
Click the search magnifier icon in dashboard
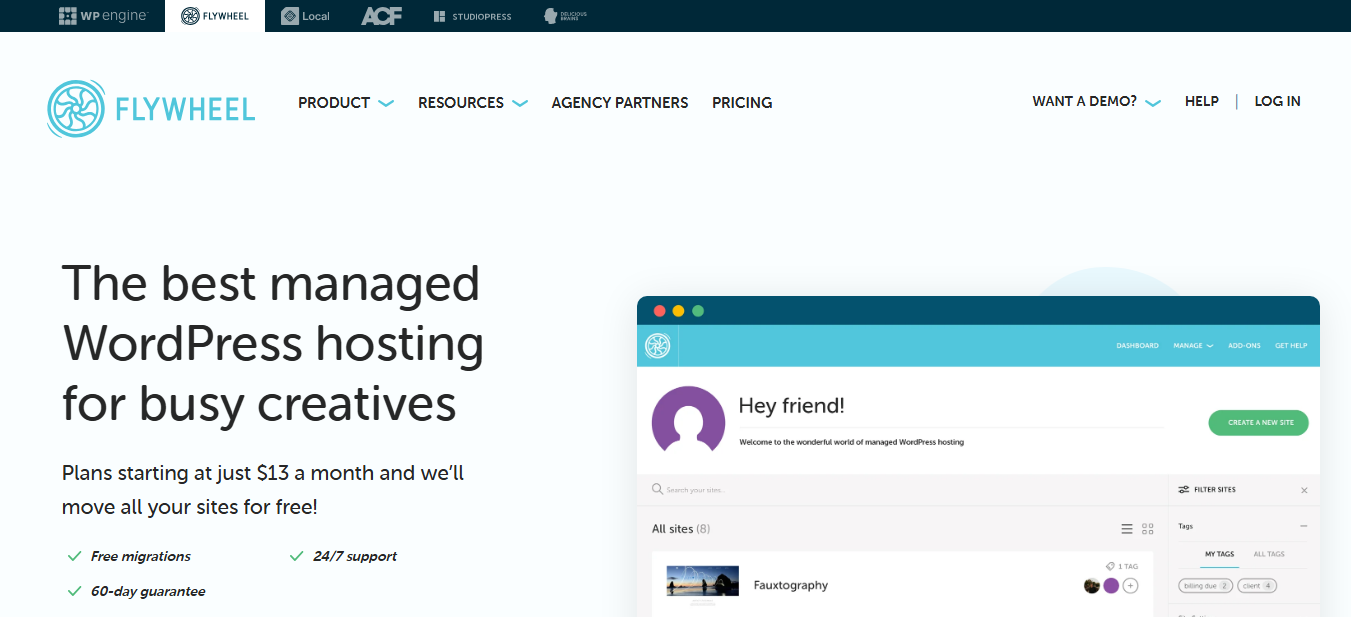pyautogui.click(x=657, y=489)
